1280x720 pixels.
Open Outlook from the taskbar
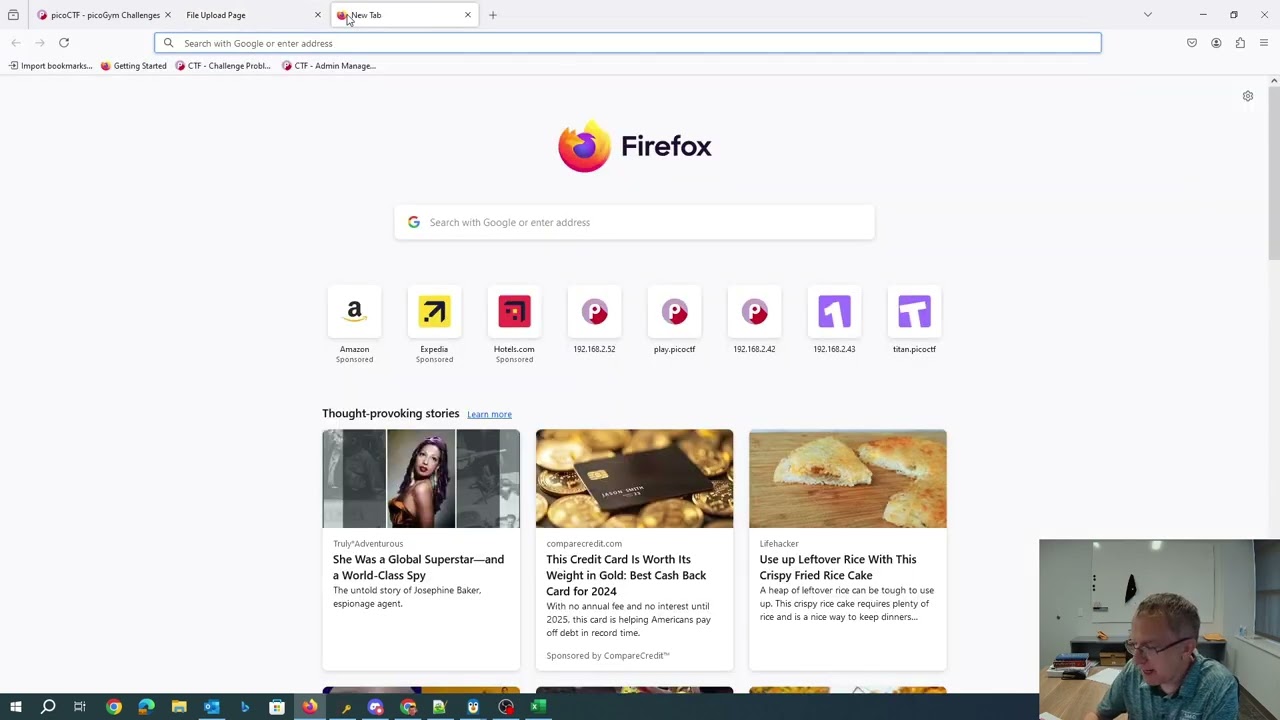(x=212, y=707)
